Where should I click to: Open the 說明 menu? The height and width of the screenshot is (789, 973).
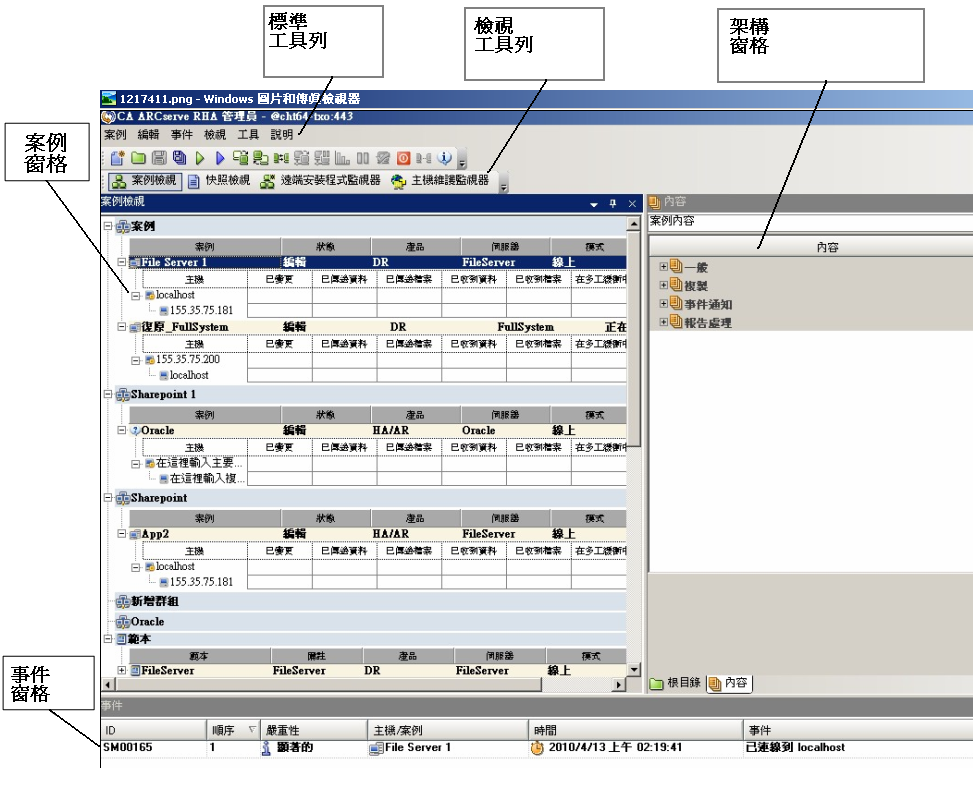282,135
